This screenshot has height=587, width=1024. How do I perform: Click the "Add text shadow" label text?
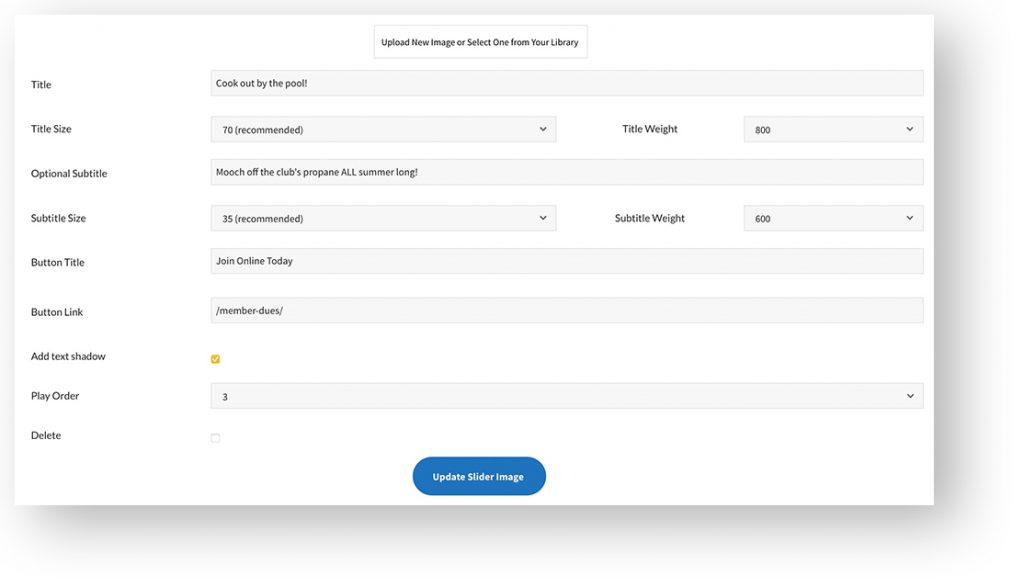pos(68,357)
